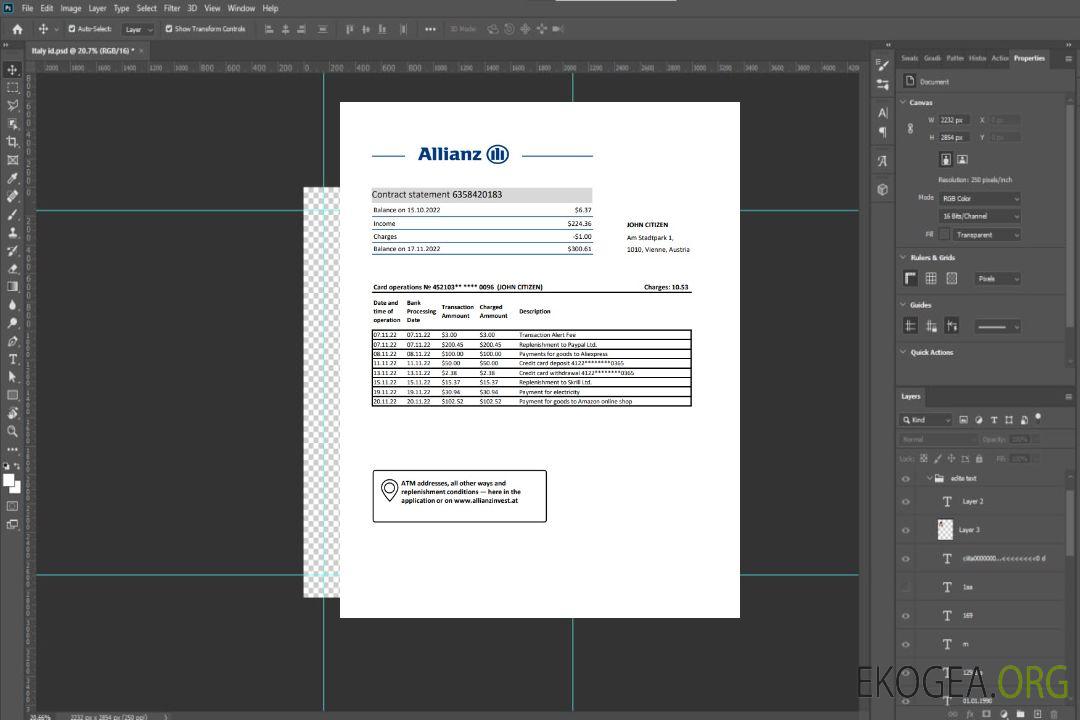The width and height of the screenshot is (1080, 720).
Task: Open the guide line style dropdown
Action: coord(997,327)
